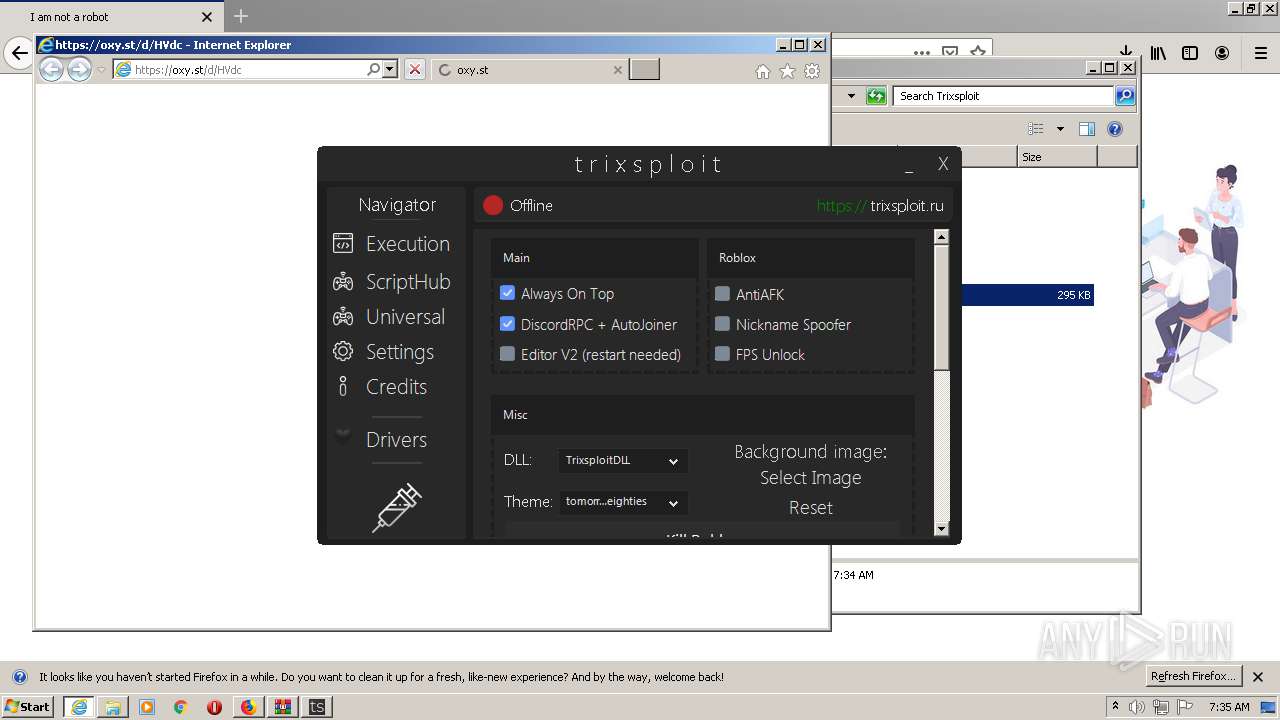Screen dimensions: 1280x720
Task: Open Firefox Downloads arrow icon
Action: pyautogui.click(x=1125, y=53)
